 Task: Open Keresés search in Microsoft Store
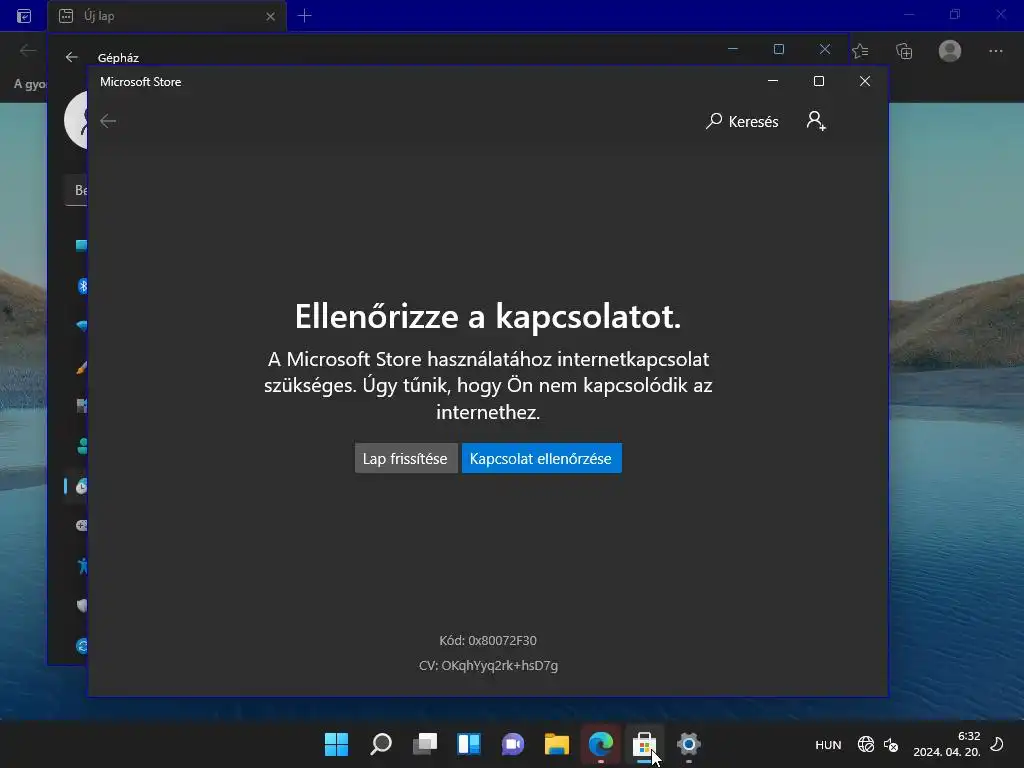tap(742, 121)
